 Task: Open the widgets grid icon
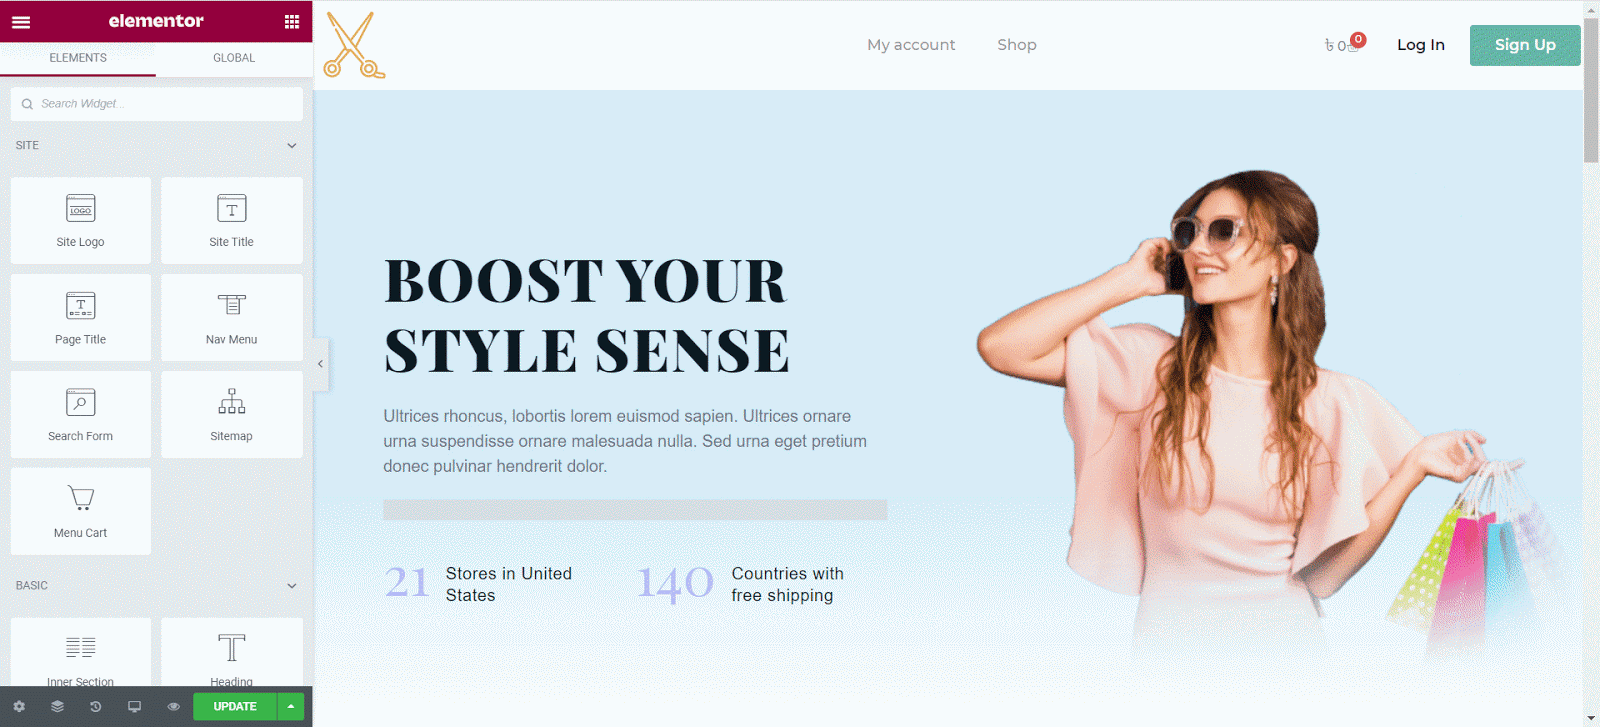tap(292, 21)
